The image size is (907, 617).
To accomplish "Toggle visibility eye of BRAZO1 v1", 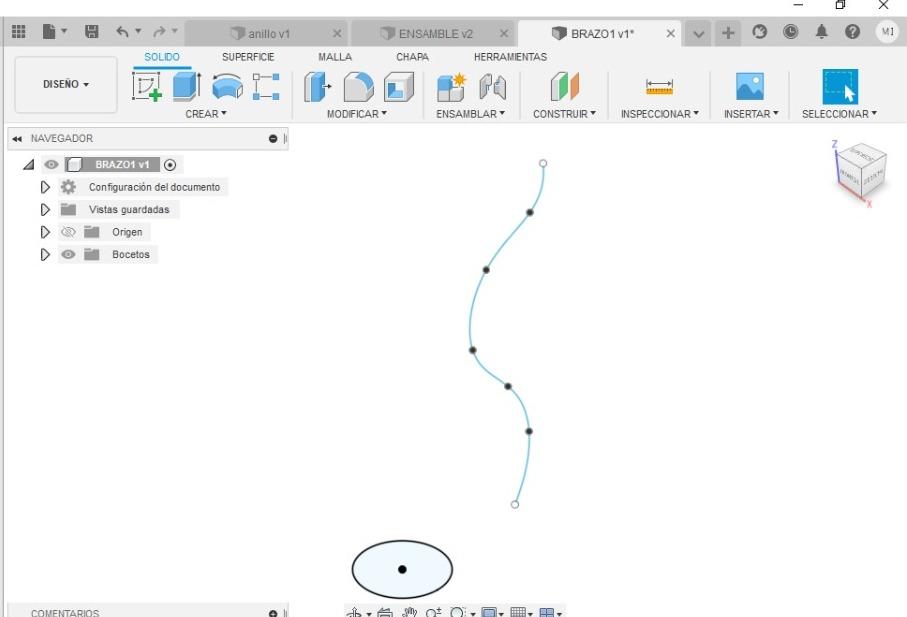I will [x=51, y=165].
